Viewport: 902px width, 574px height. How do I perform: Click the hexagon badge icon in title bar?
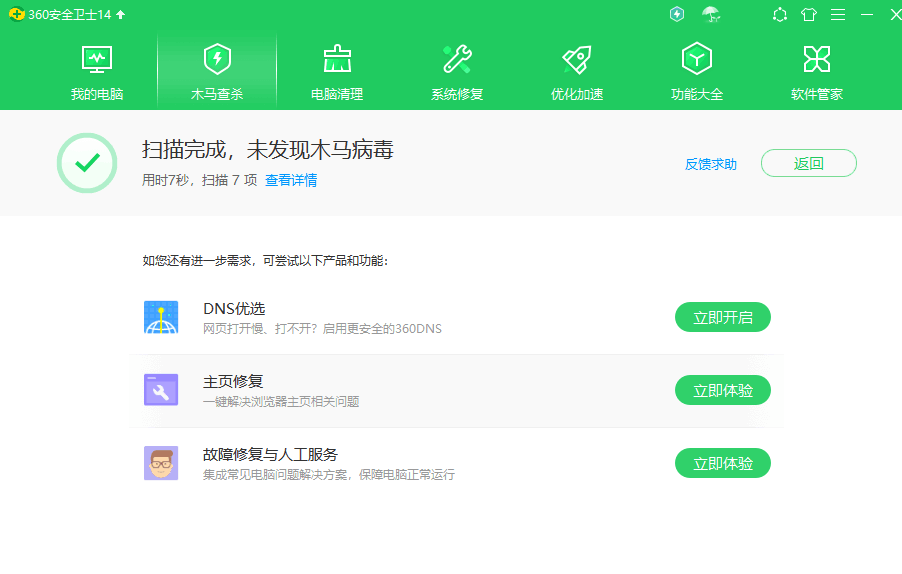coord(780,14)
